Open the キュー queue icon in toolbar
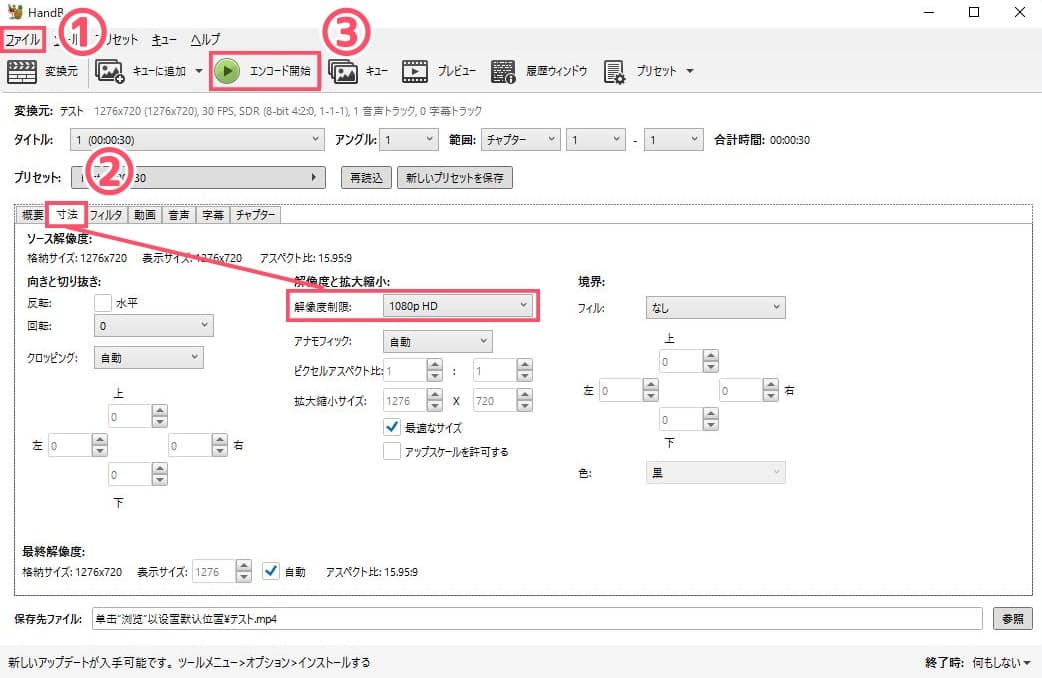 coord(343,71)
